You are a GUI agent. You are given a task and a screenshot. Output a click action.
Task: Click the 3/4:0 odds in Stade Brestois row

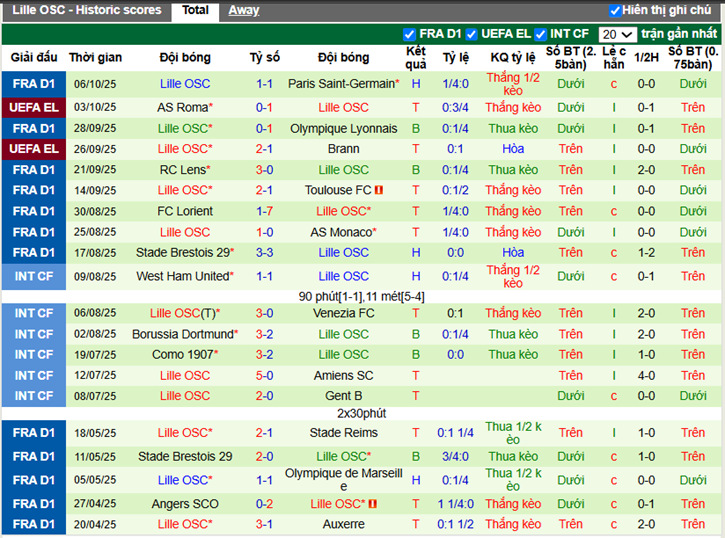pyautogui.click(x=455, y=457)
